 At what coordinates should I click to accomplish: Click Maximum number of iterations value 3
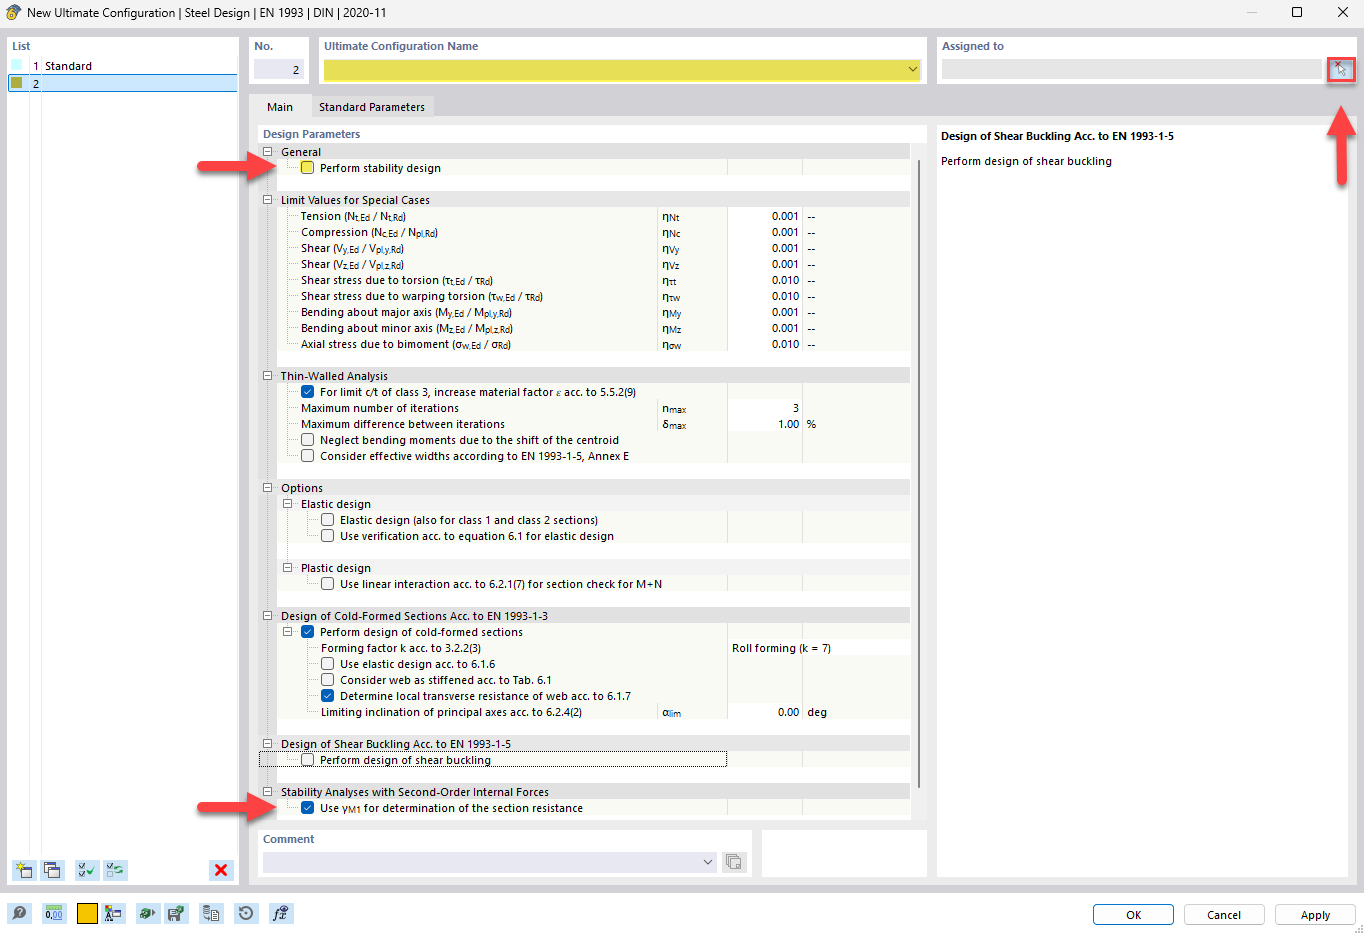tap(765, 408)
